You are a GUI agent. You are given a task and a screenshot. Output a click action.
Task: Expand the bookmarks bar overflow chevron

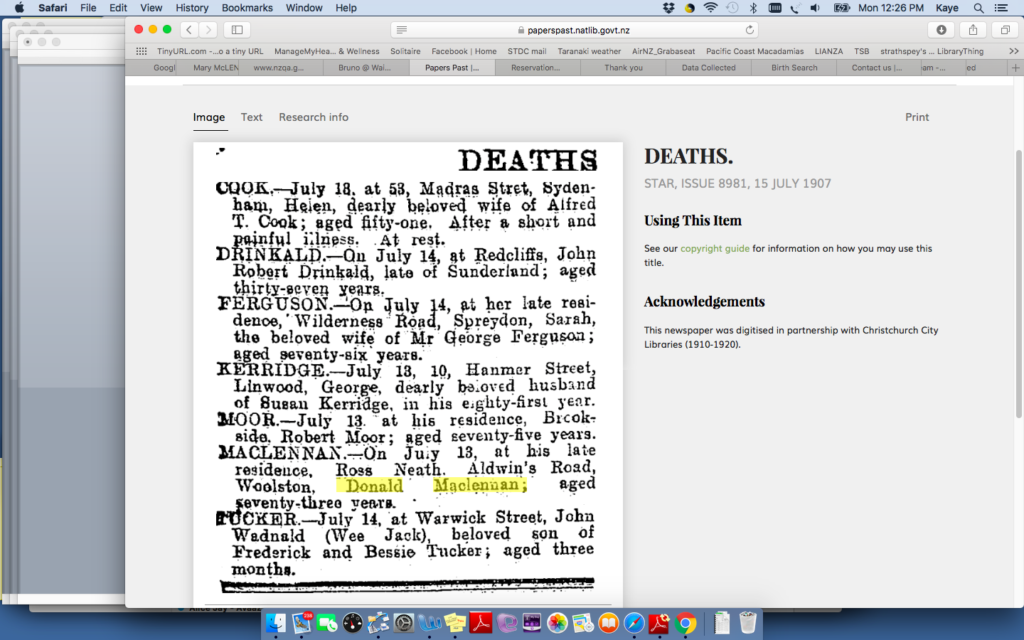[1013, 51]
